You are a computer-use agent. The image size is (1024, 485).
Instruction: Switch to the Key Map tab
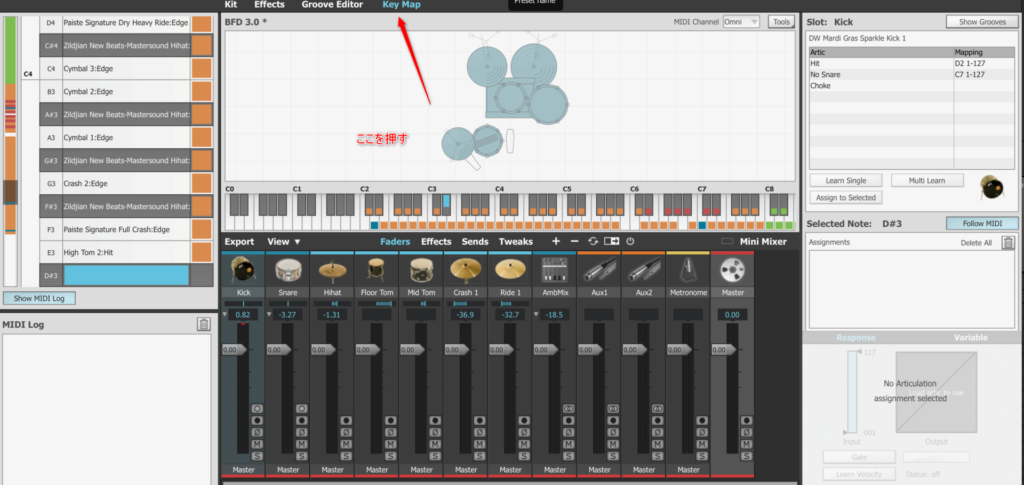click(x=401, y=5)
